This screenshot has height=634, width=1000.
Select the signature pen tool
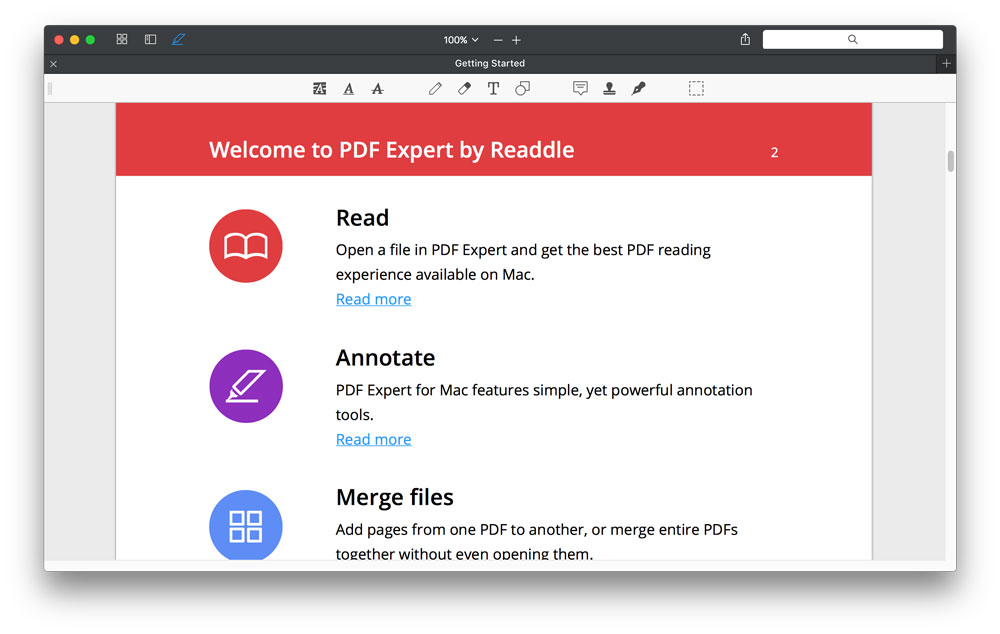638,89
